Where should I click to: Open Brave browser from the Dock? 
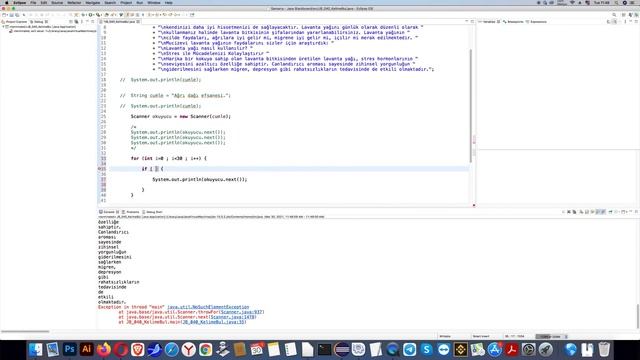pos(138,350)
